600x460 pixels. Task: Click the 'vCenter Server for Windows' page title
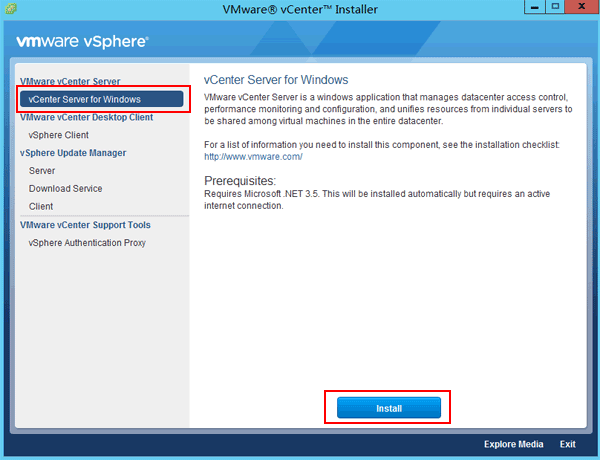tap(276, 80)
